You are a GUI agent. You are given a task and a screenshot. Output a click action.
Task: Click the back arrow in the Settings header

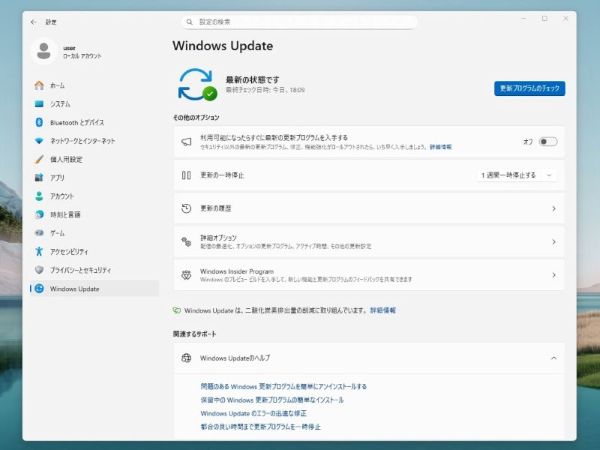[x=33, y=22]
